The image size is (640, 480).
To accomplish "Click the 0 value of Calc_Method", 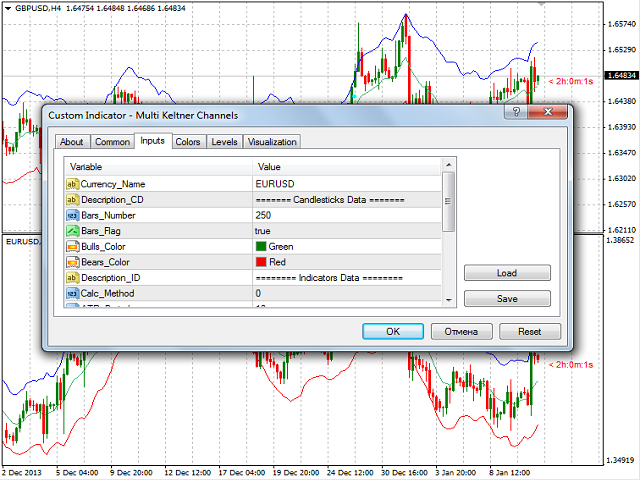I will coord(258,293).
